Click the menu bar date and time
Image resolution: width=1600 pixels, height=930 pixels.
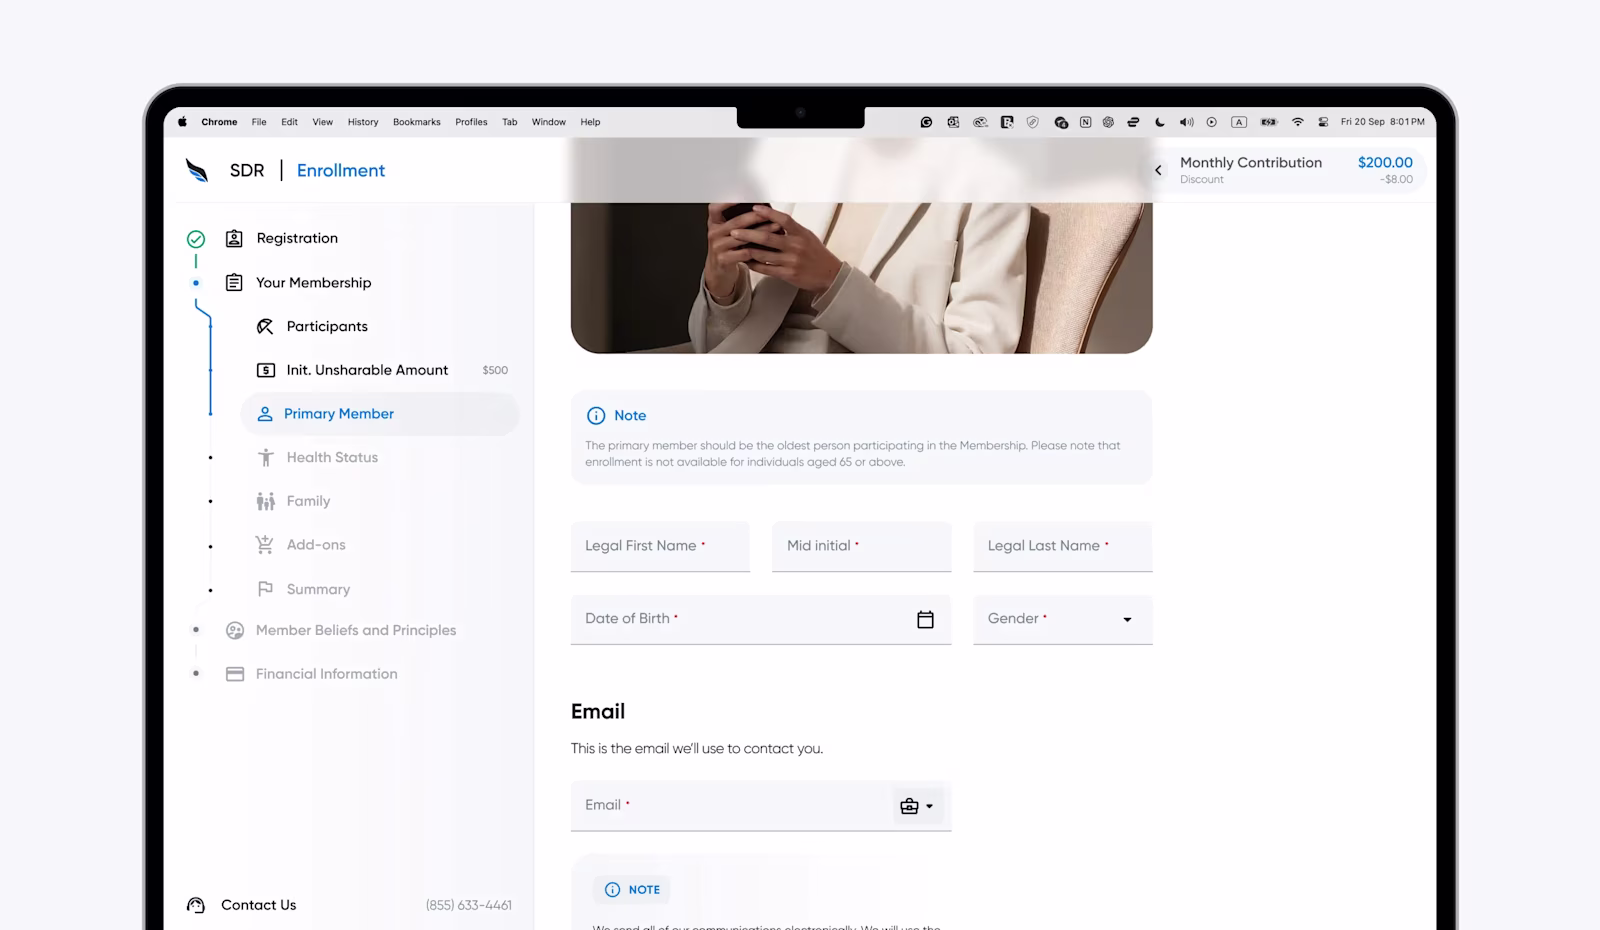click(1382, 122)
